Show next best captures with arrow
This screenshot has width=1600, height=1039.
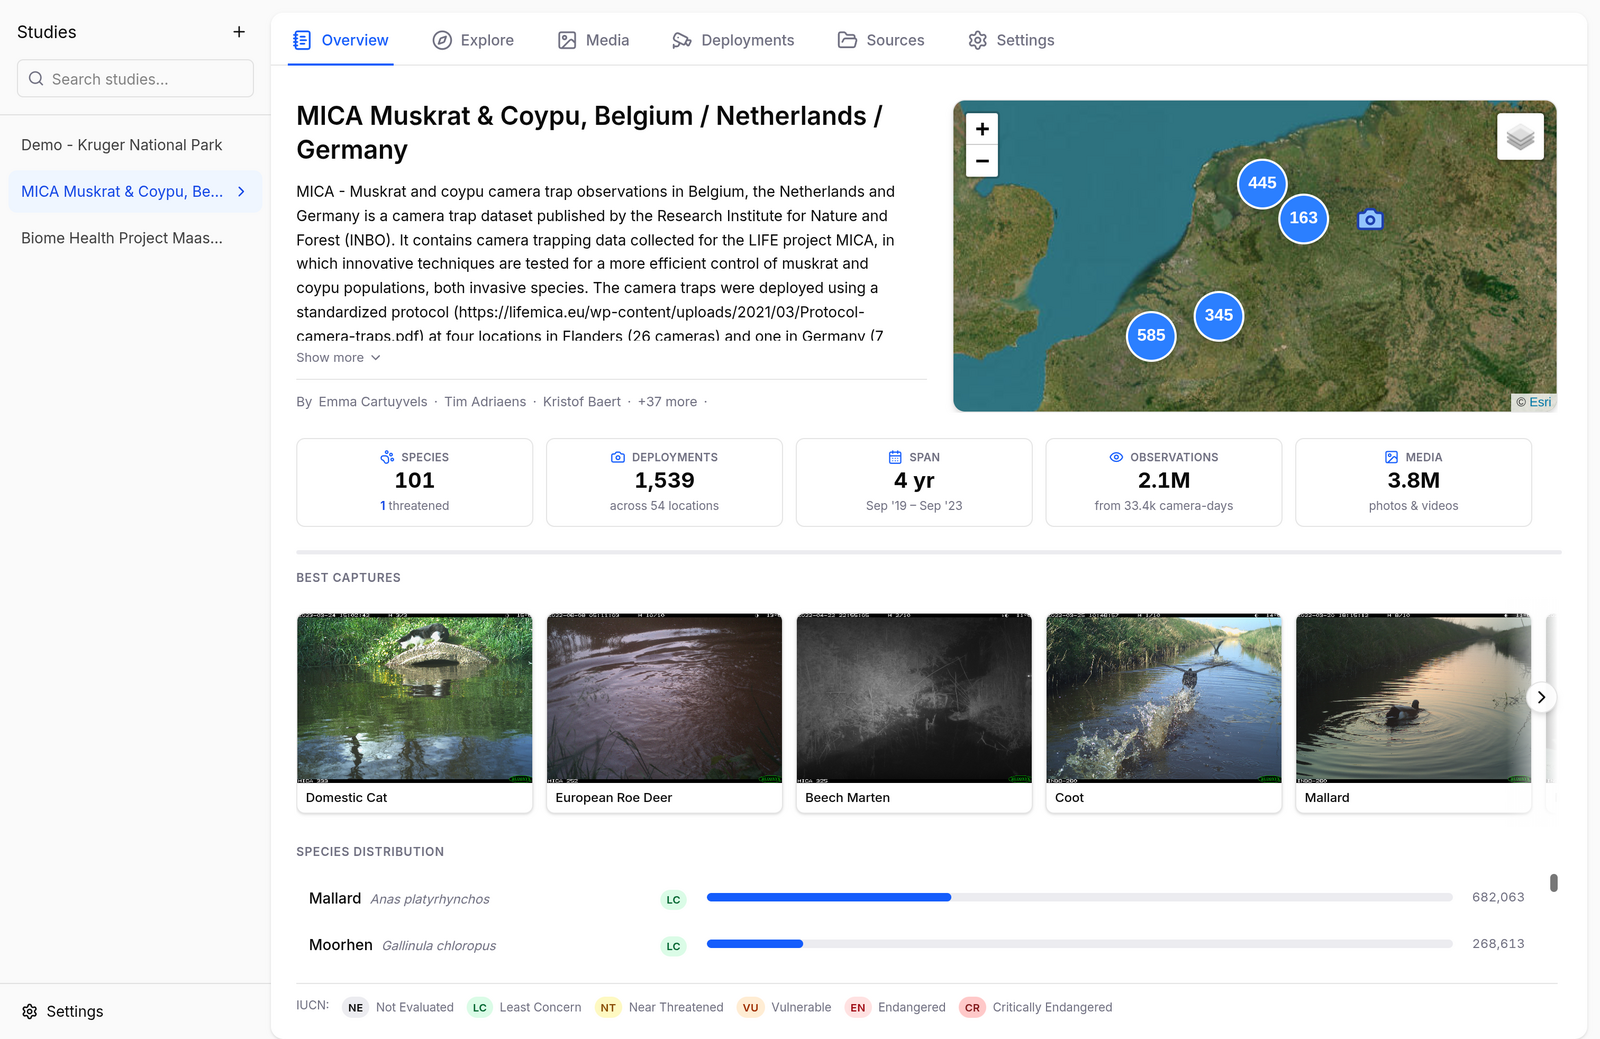(1541, 697)
